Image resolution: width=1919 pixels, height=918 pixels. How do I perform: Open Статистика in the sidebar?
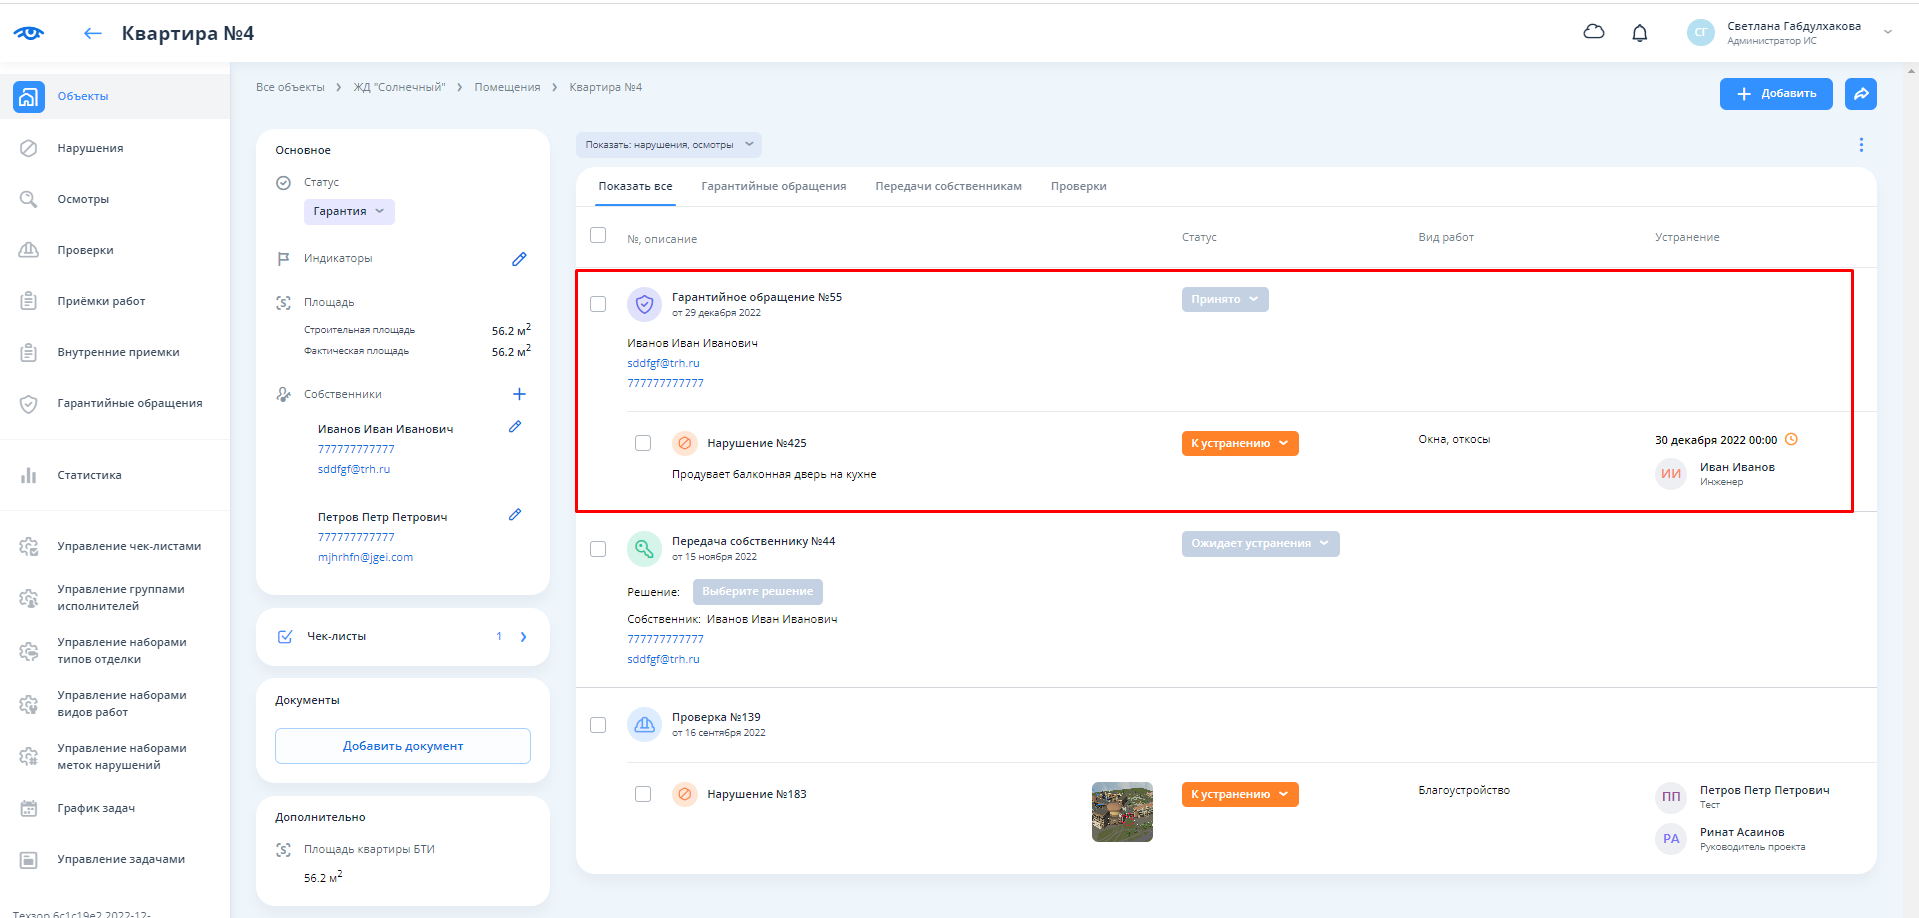pos(89,475)
